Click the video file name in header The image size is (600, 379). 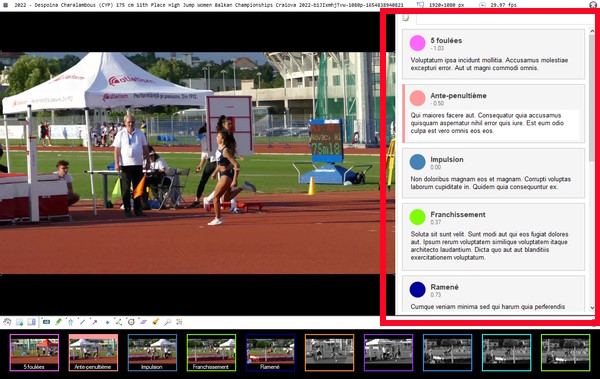pos(209,5)
